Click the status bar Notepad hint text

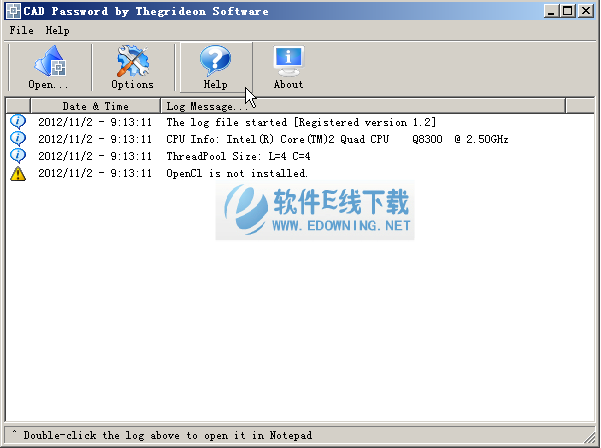tap(167, 435)
